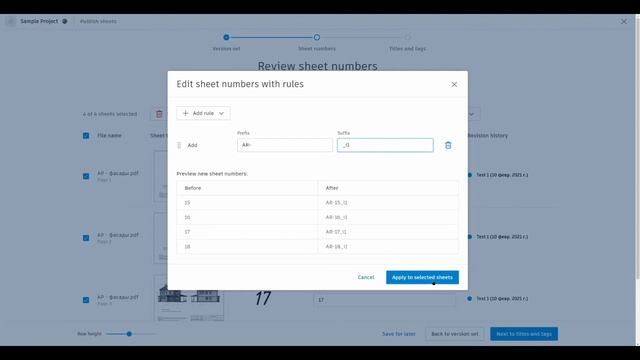
Task: Proceed with Next to titles and tags
Action: 524,334
